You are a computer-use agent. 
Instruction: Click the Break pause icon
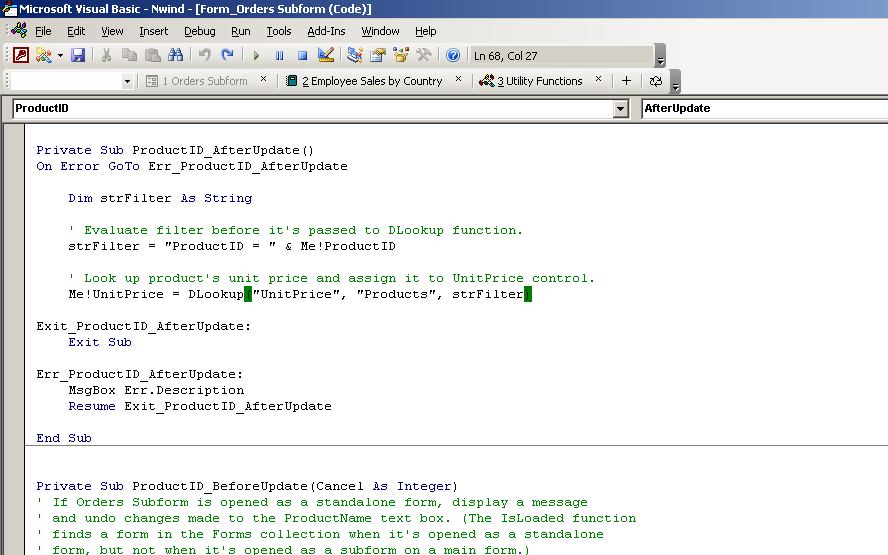(279, 55)
